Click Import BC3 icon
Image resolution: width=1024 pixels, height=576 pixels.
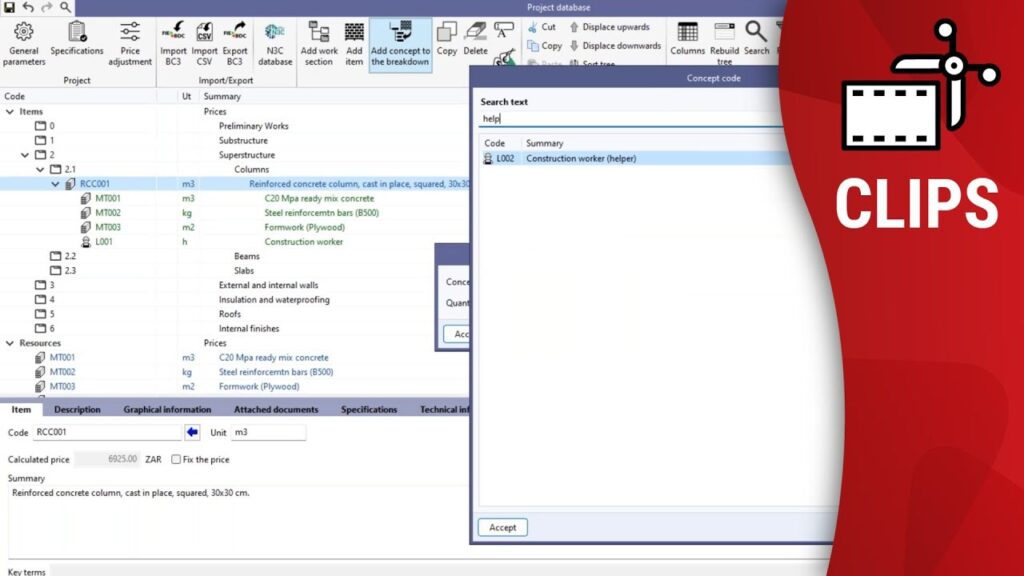[173, 41]
